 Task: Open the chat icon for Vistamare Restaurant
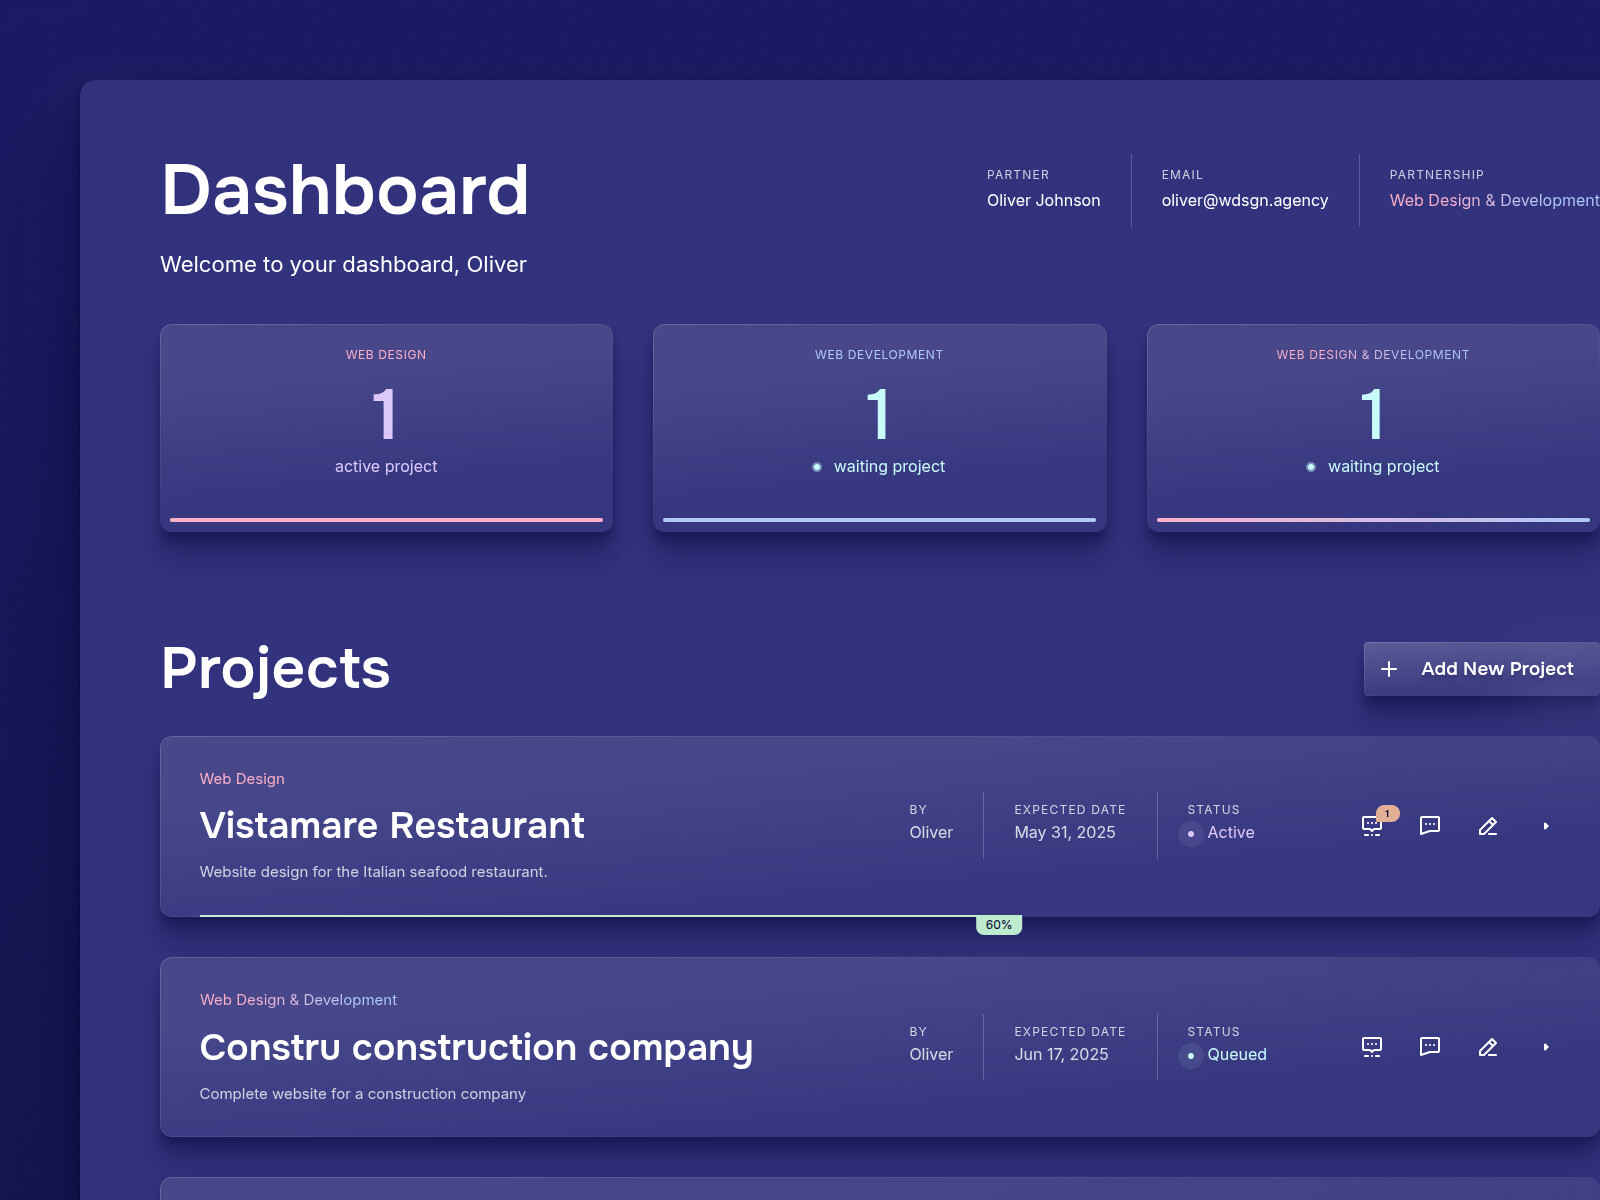1430,826
